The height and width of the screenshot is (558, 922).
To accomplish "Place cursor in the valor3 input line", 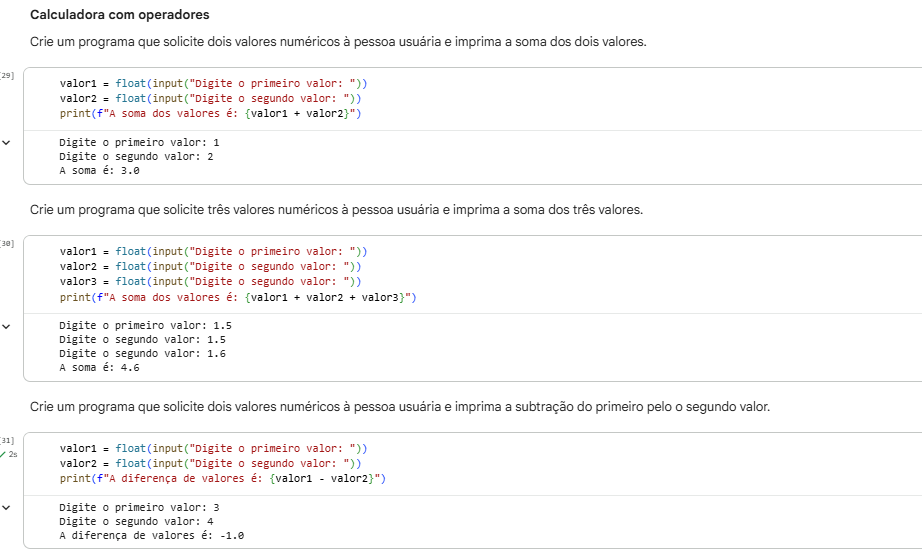I will click(211, 282).
